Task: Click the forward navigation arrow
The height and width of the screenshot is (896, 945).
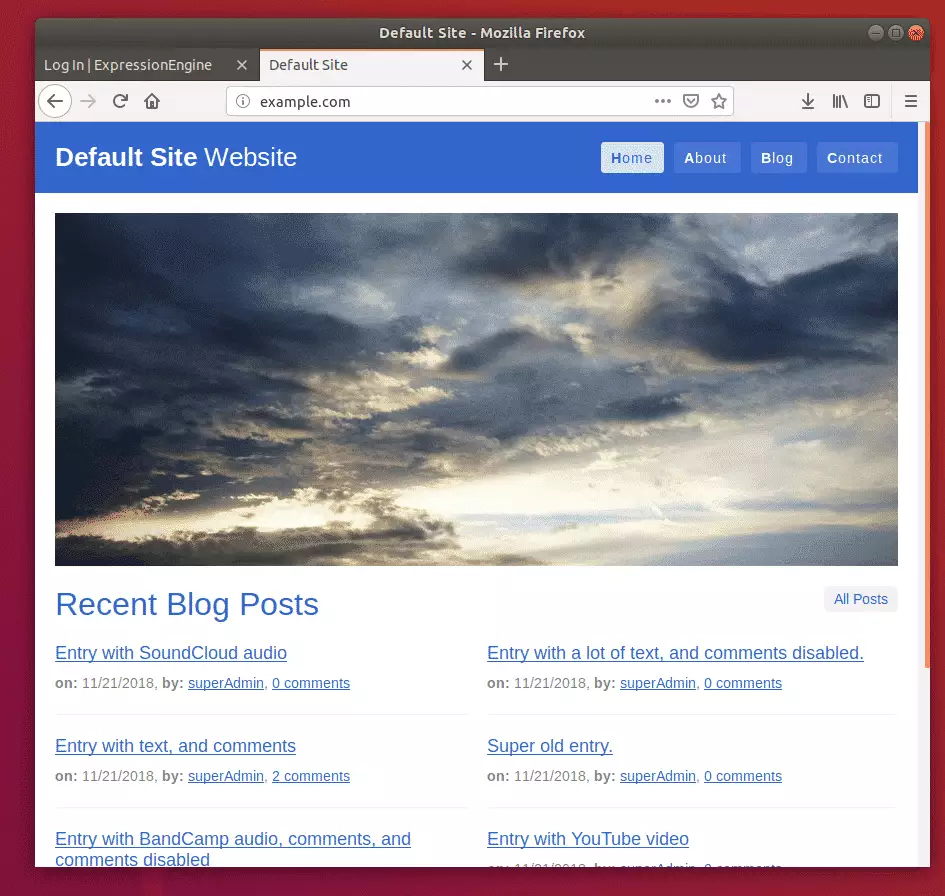Action: pos(88,101)
